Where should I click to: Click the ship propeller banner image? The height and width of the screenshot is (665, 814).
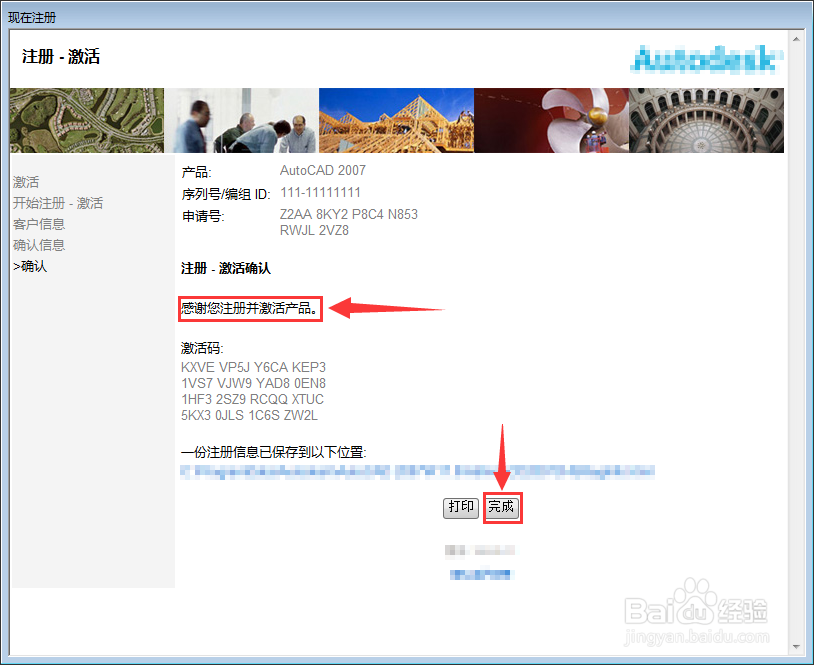(551, 120)
